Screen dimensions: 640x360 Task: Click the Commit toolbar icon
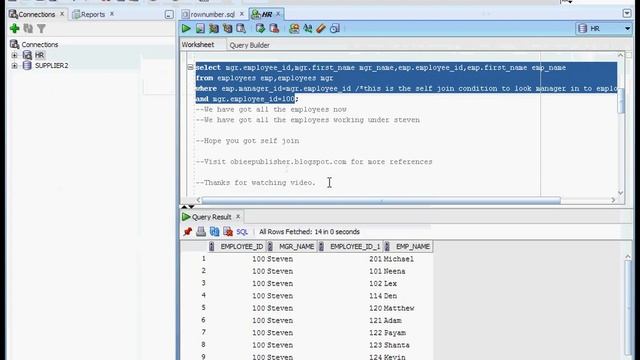[x=260, y=28]
